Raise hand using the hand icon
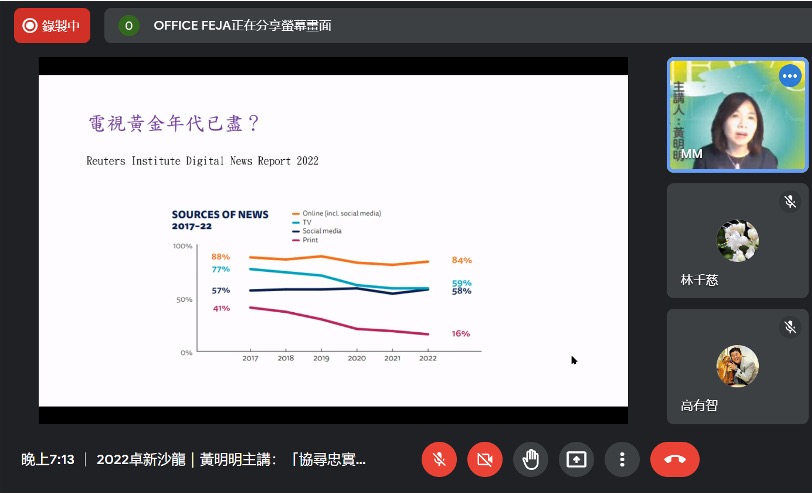Screen dimensions: 812x494 point(530,459)
